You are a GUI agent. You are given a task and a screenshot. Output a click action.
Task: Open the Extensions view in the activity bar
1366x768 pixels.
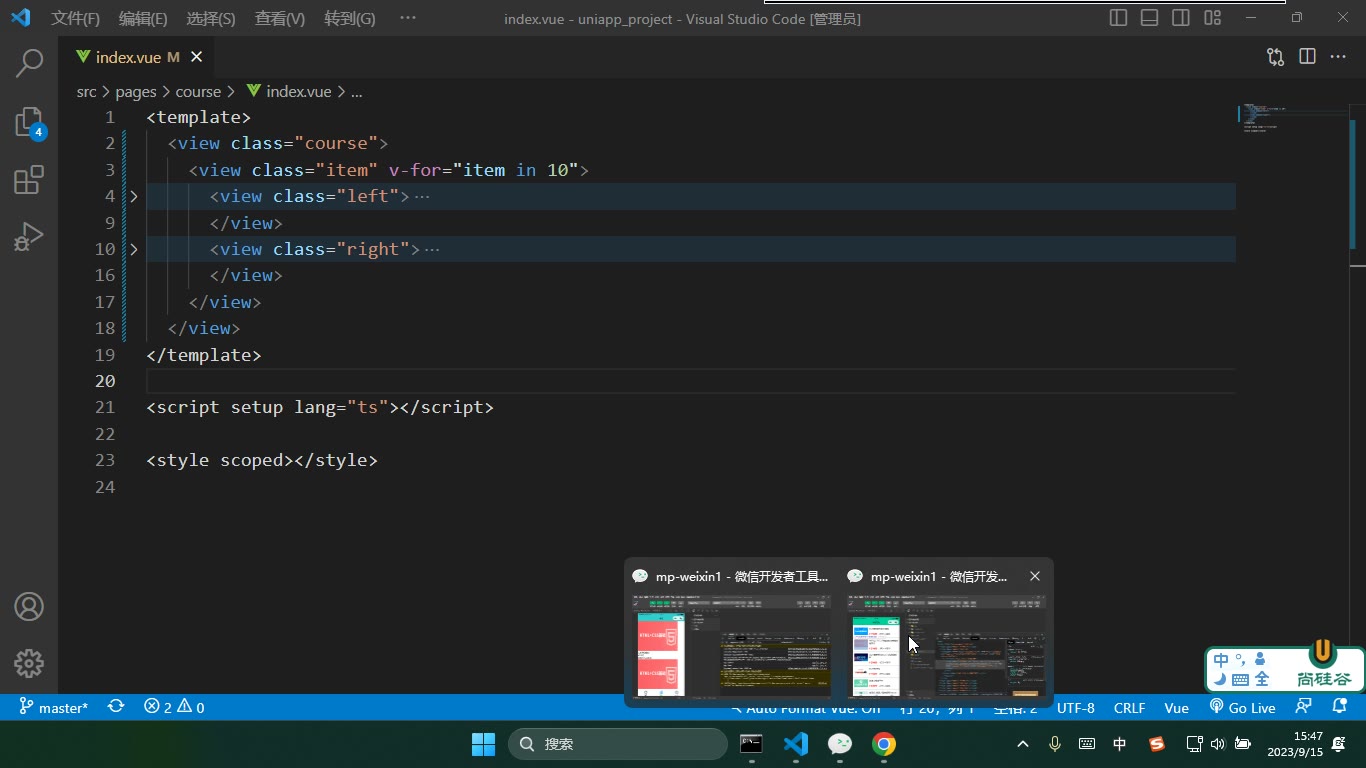point(29,180)
